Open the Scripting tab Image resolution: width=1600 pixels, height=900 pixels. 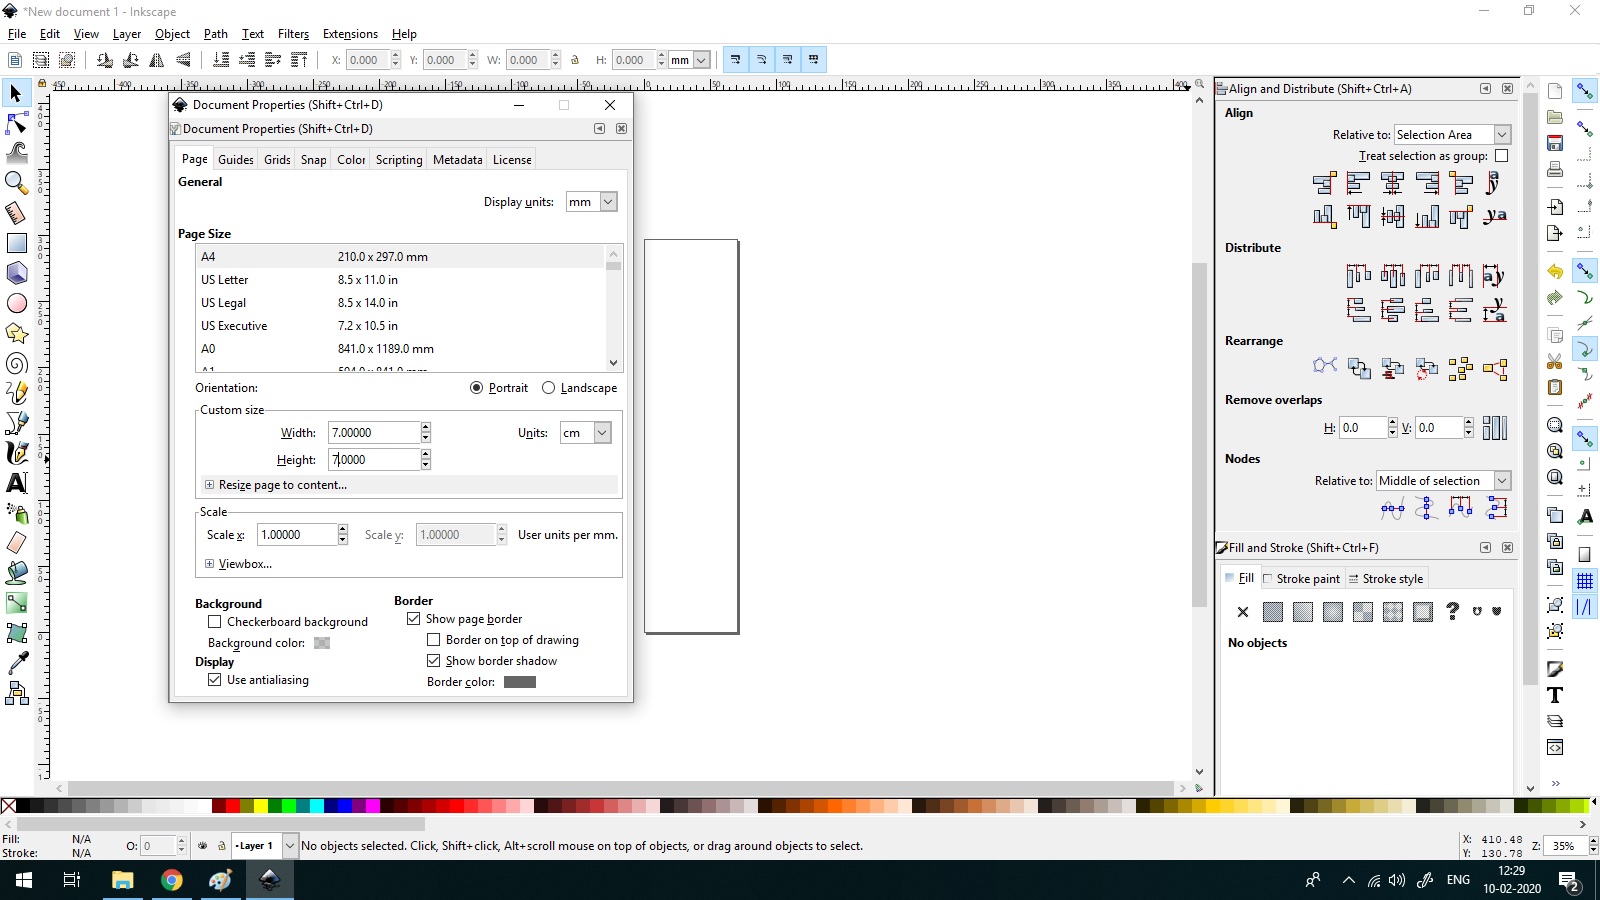click(x=399, y=160)
